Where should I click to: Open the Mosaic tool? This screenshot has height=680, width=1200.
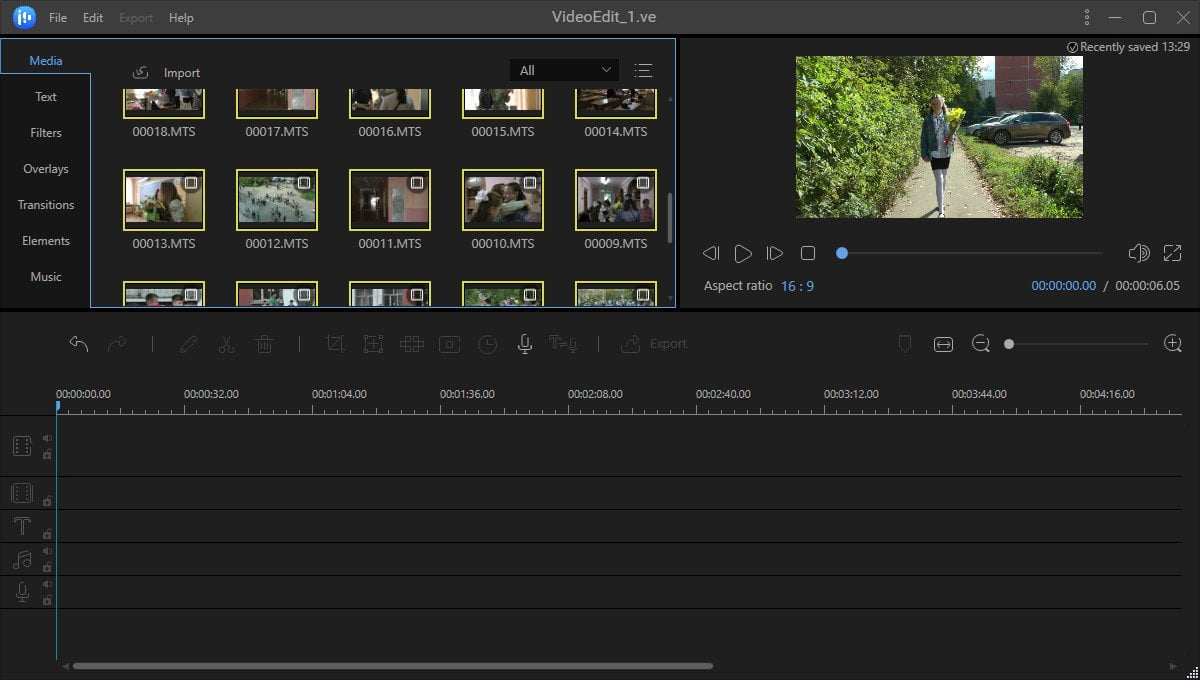click(411, 344)
